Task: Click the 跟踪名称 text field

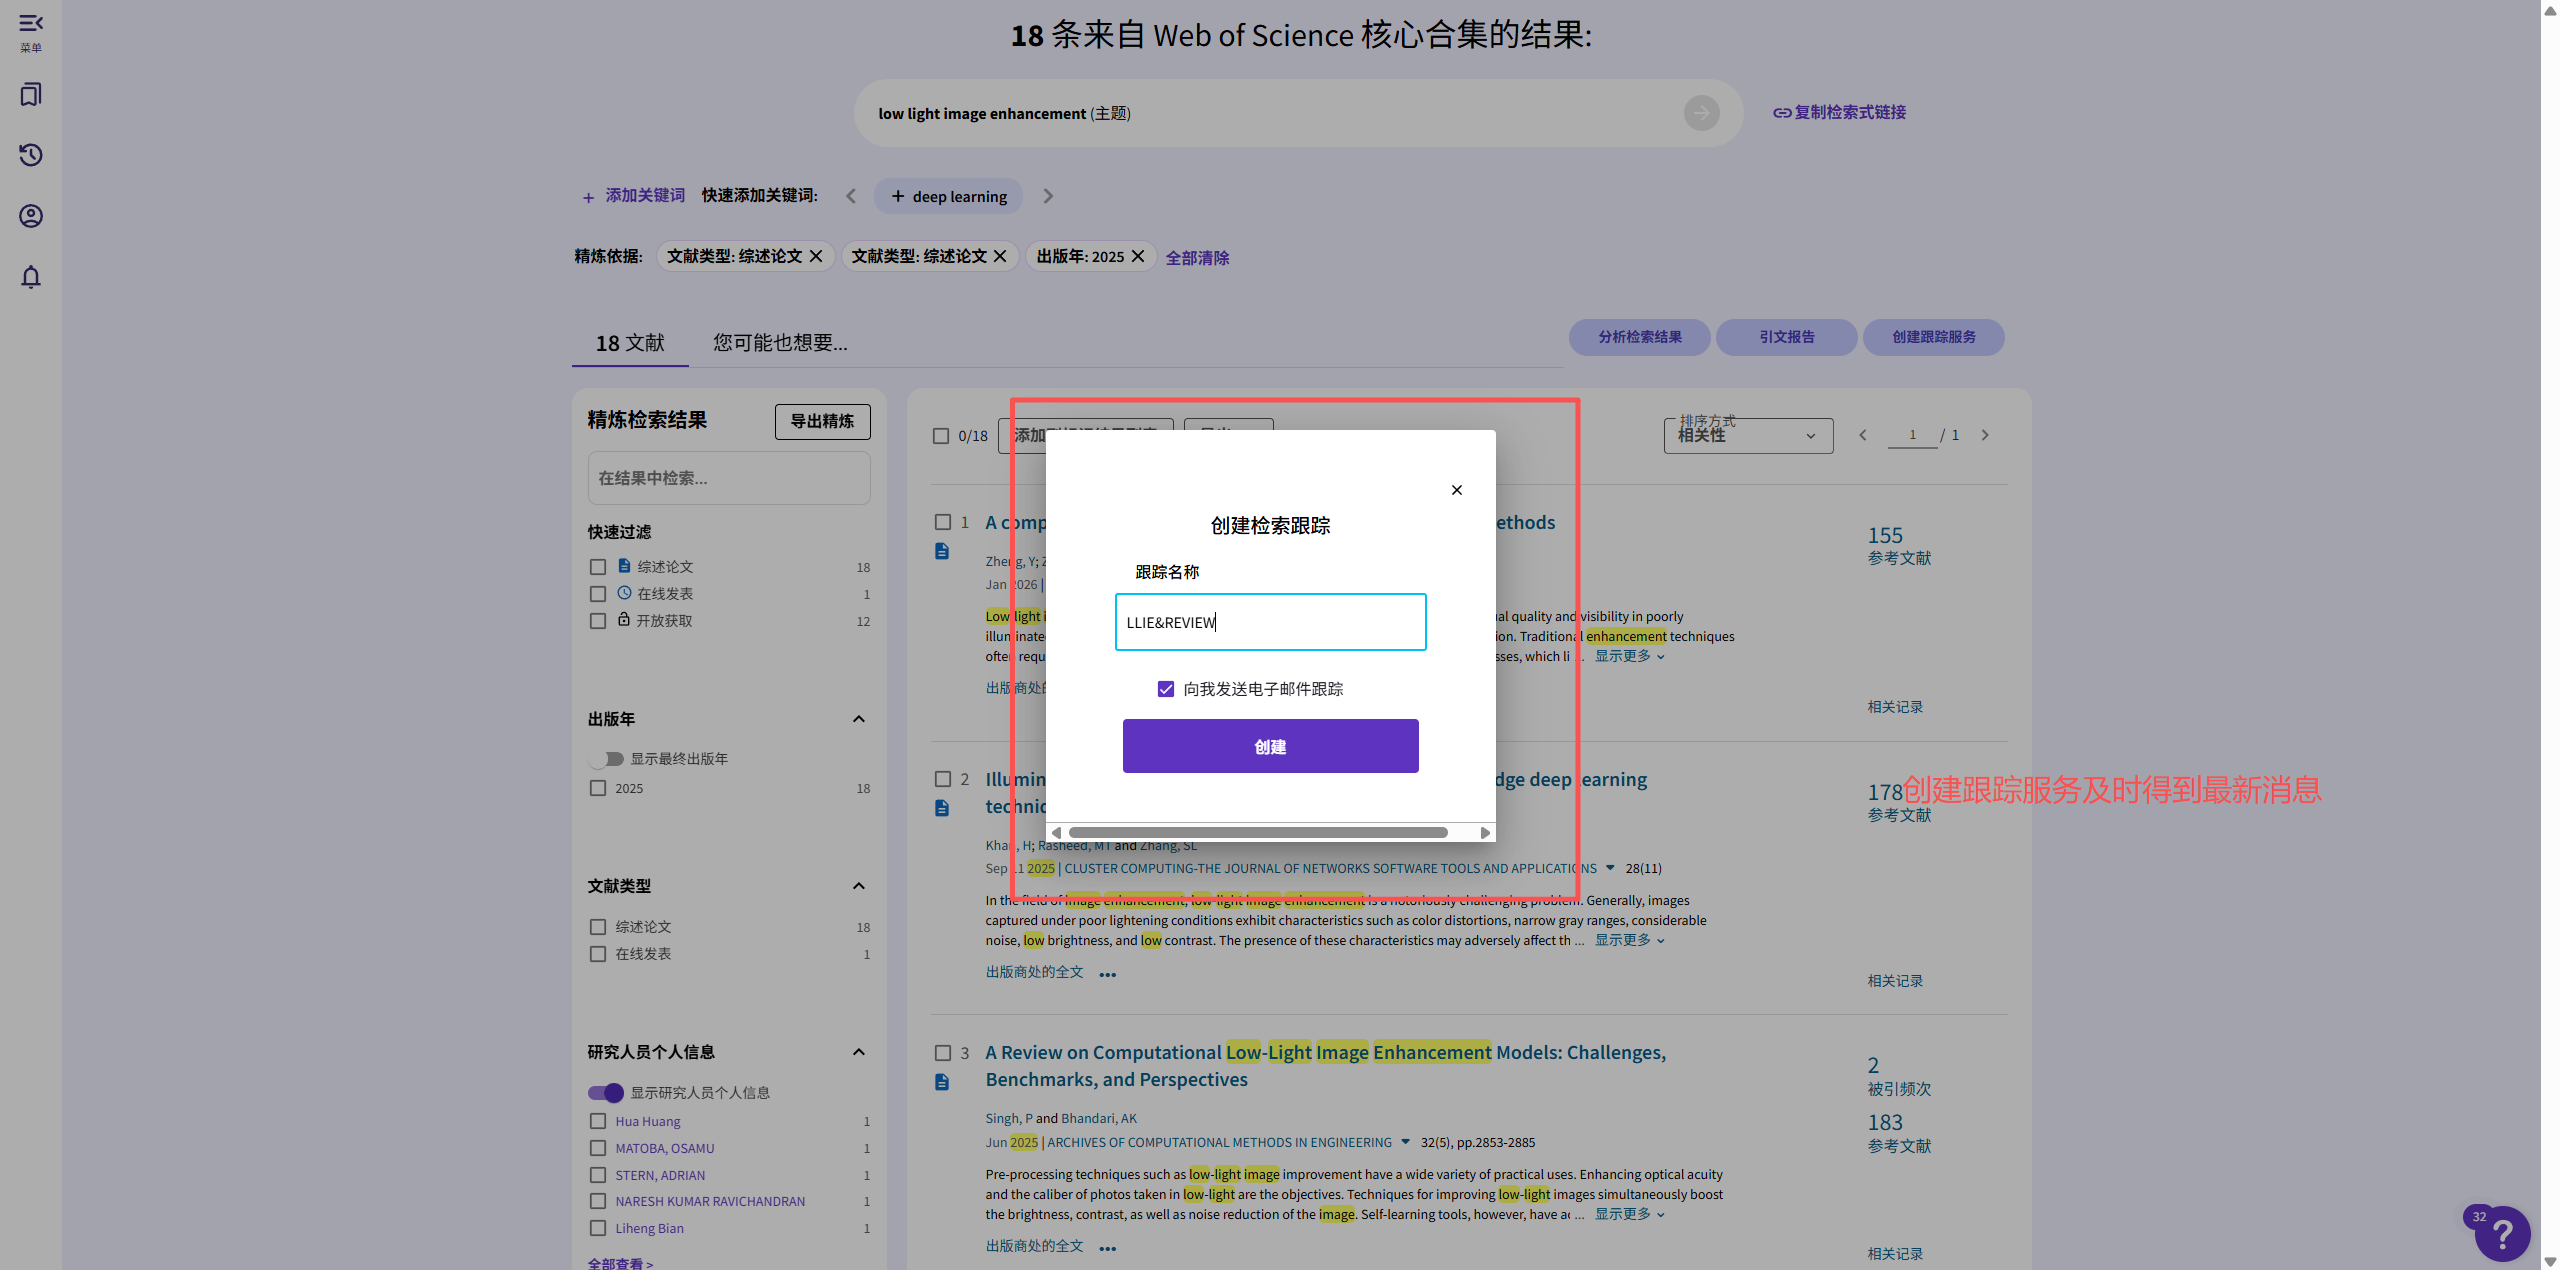Action: coord(1270,622)
